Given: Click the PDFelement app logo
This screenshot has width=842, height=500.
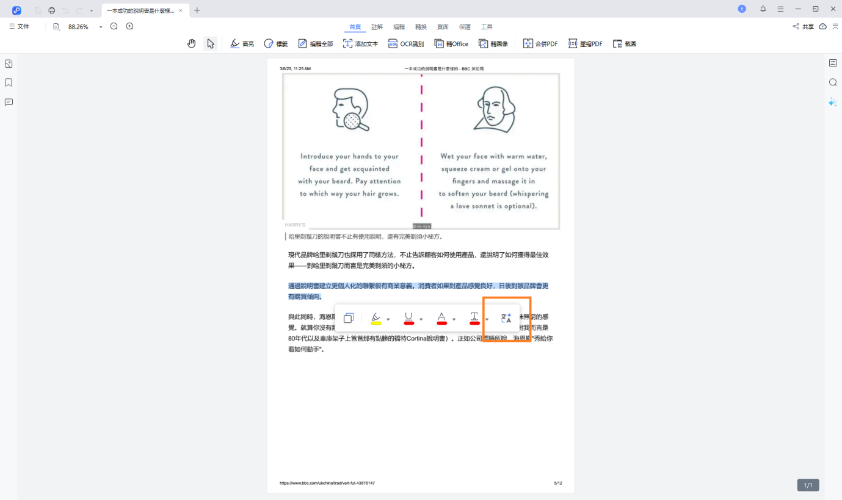Looking at the screenshot, I should point(16,10).
